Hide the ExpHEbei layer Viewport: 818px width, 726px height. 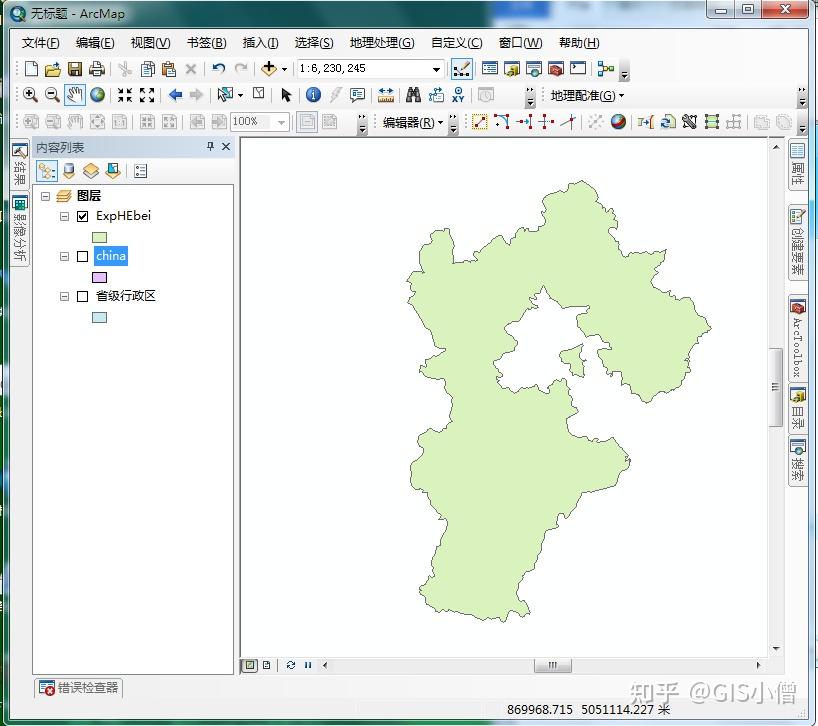83,216
